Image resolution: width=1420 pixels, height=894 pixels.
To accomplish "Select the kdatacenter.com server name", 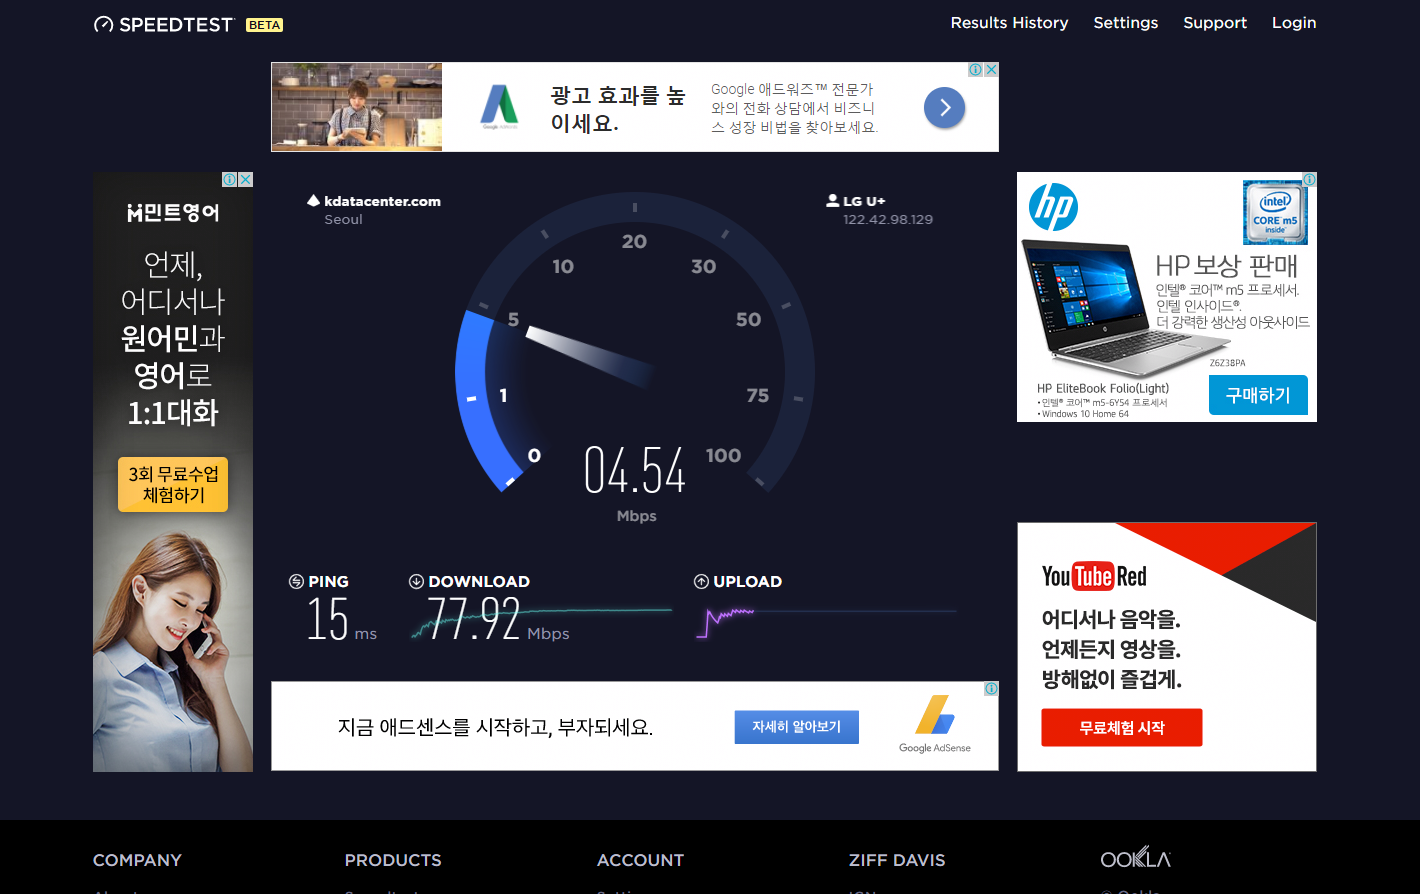I will pos(382,201).
